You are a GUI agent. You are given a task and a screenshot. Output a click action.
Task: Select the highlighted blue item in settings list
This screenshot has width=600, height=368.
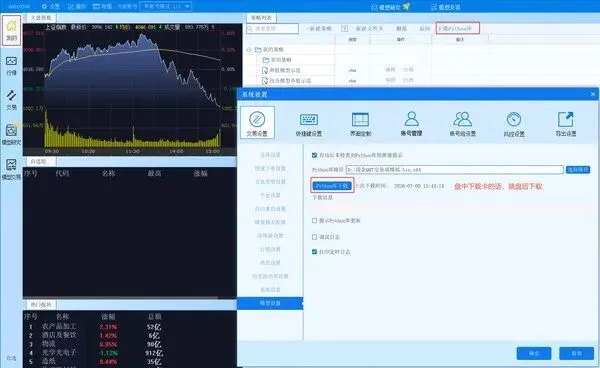click(270, 303)
